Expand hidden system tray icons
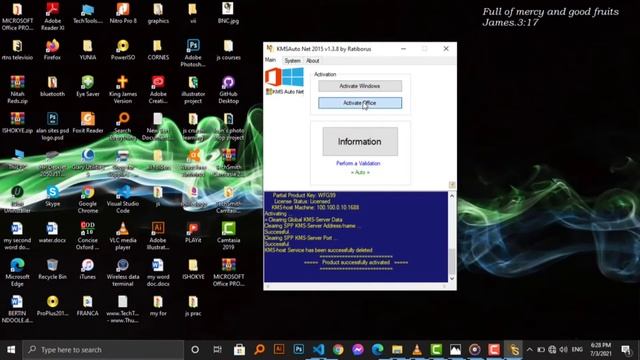Viewport: 640px width, 360px height. (x=529, y=350)
